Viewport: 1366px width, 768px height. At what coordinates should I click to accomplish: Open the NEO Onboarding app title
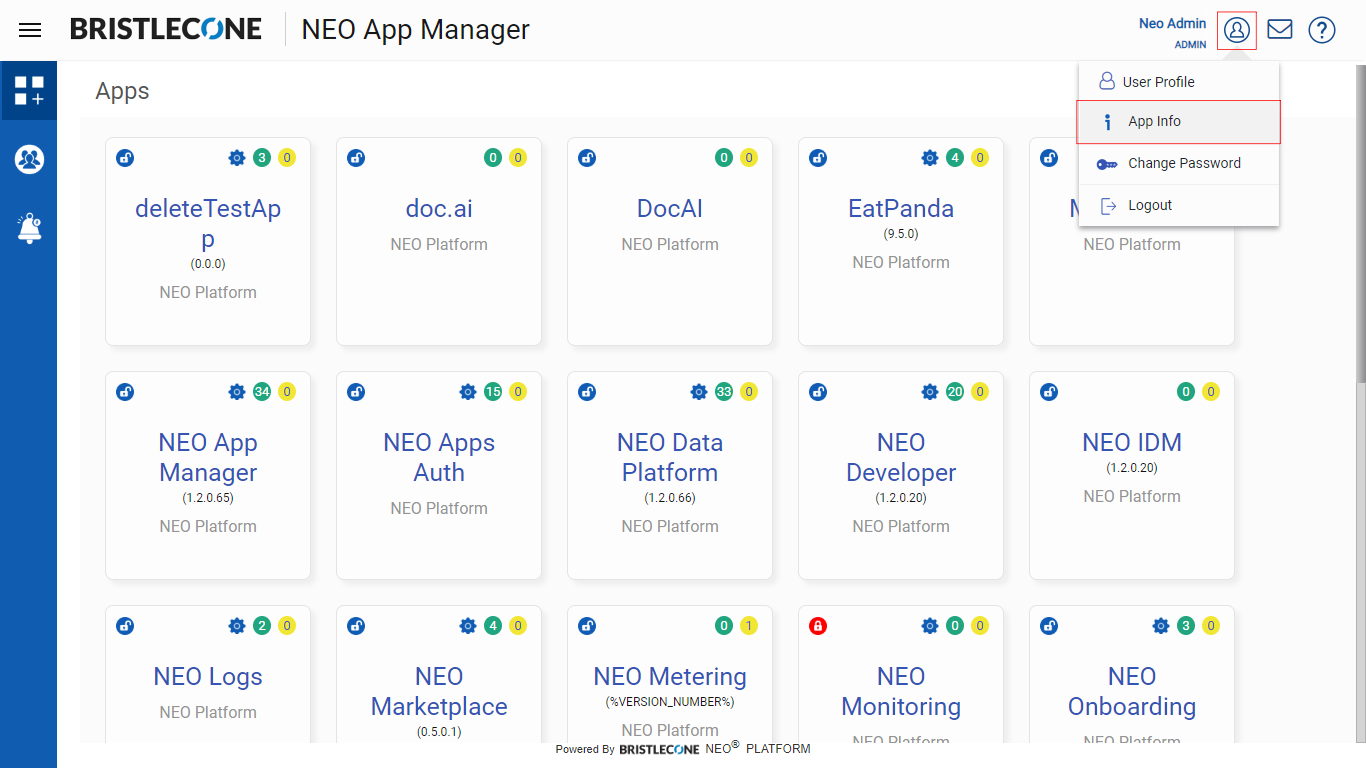pos(1132,692)
